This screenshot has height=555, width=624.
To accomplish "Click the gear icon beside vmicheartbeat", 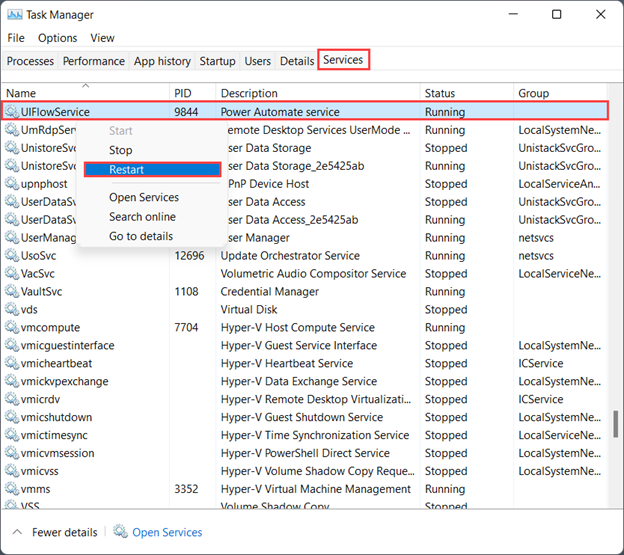I will pos(12,363).
